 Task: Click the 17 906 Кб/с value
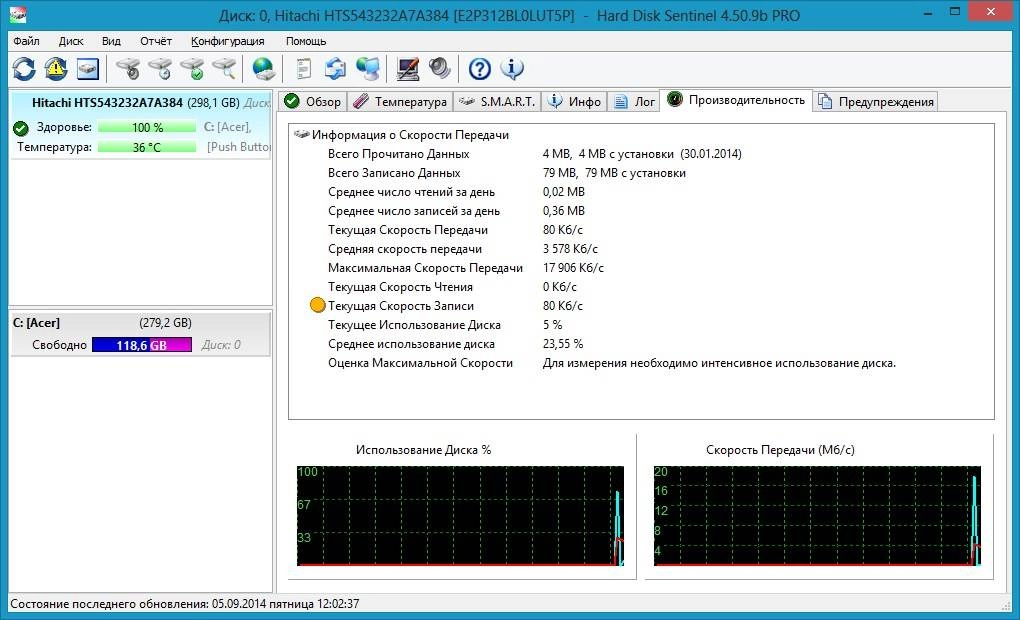[573, 267]
